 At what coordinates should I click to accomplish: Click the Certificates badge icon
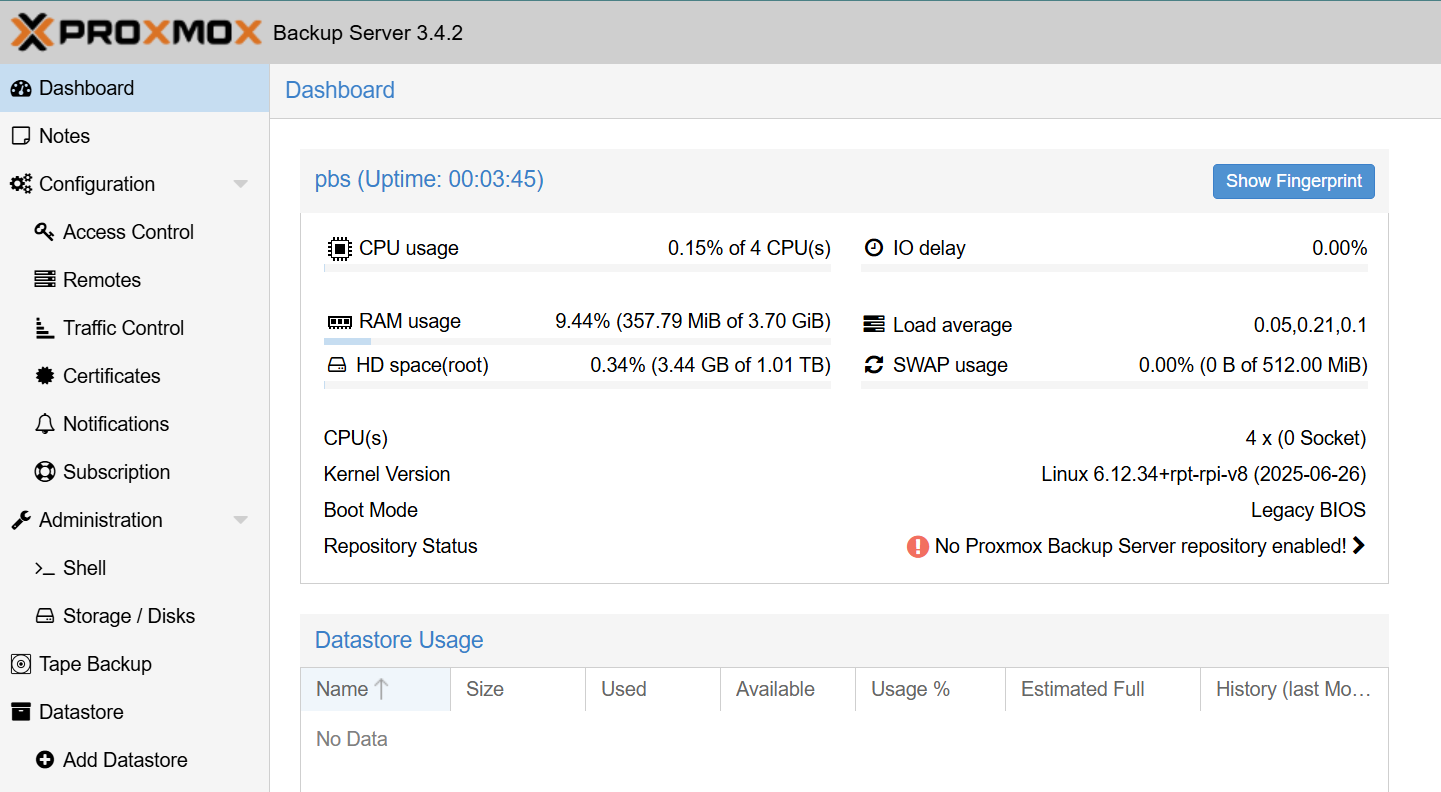pyautogui.click(x=44, y=376)
